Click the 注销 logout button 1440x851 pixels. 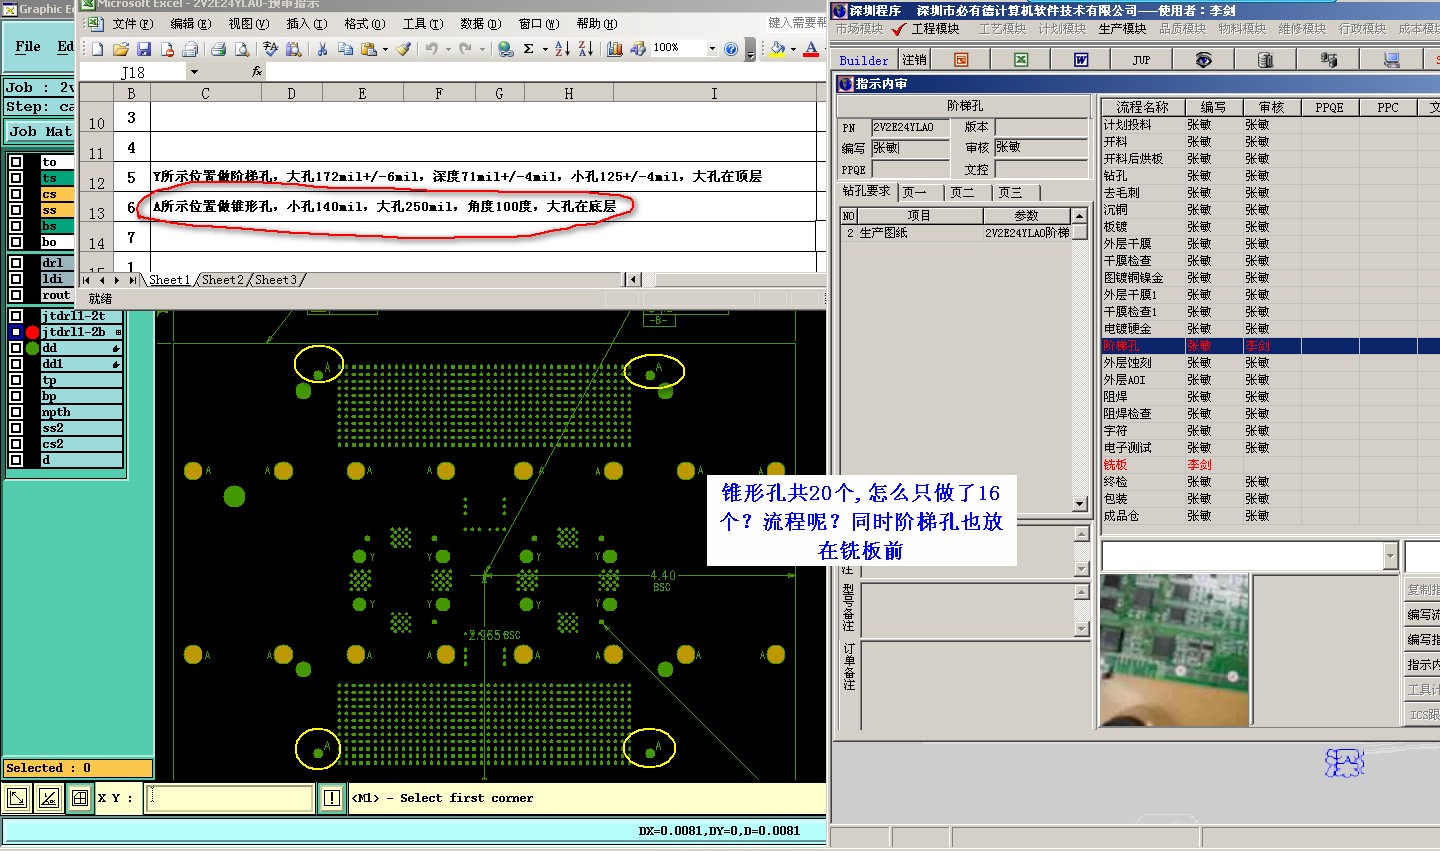[915, 60]
